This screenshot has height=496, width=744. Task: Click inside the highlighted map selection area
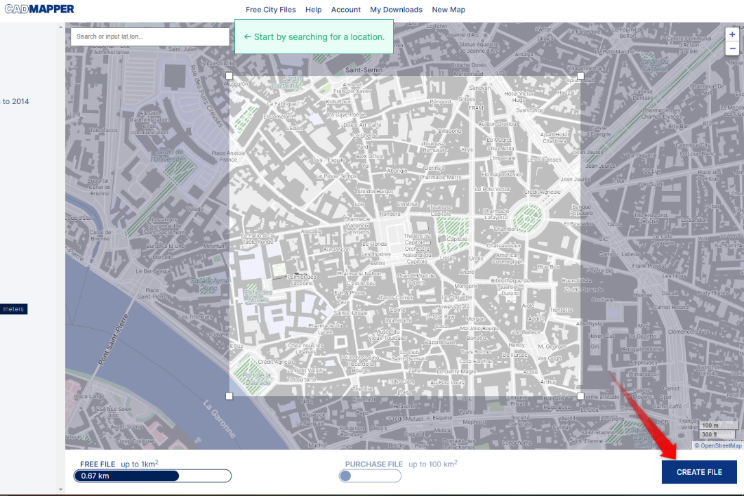tap(405, 235)
